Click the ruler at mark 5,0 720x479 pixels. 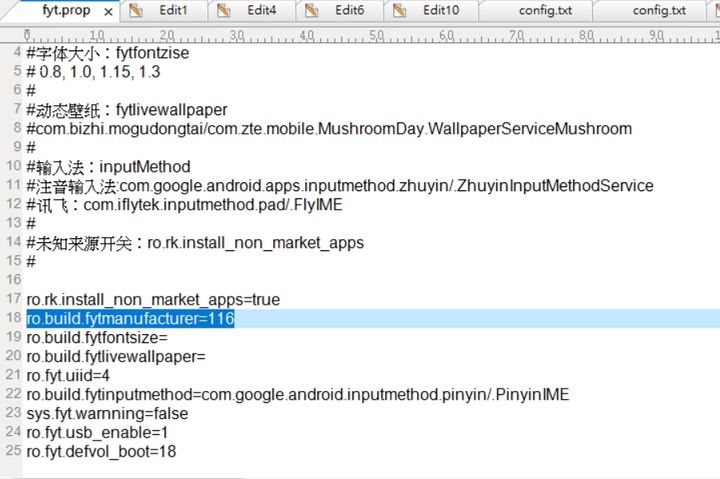377,35
